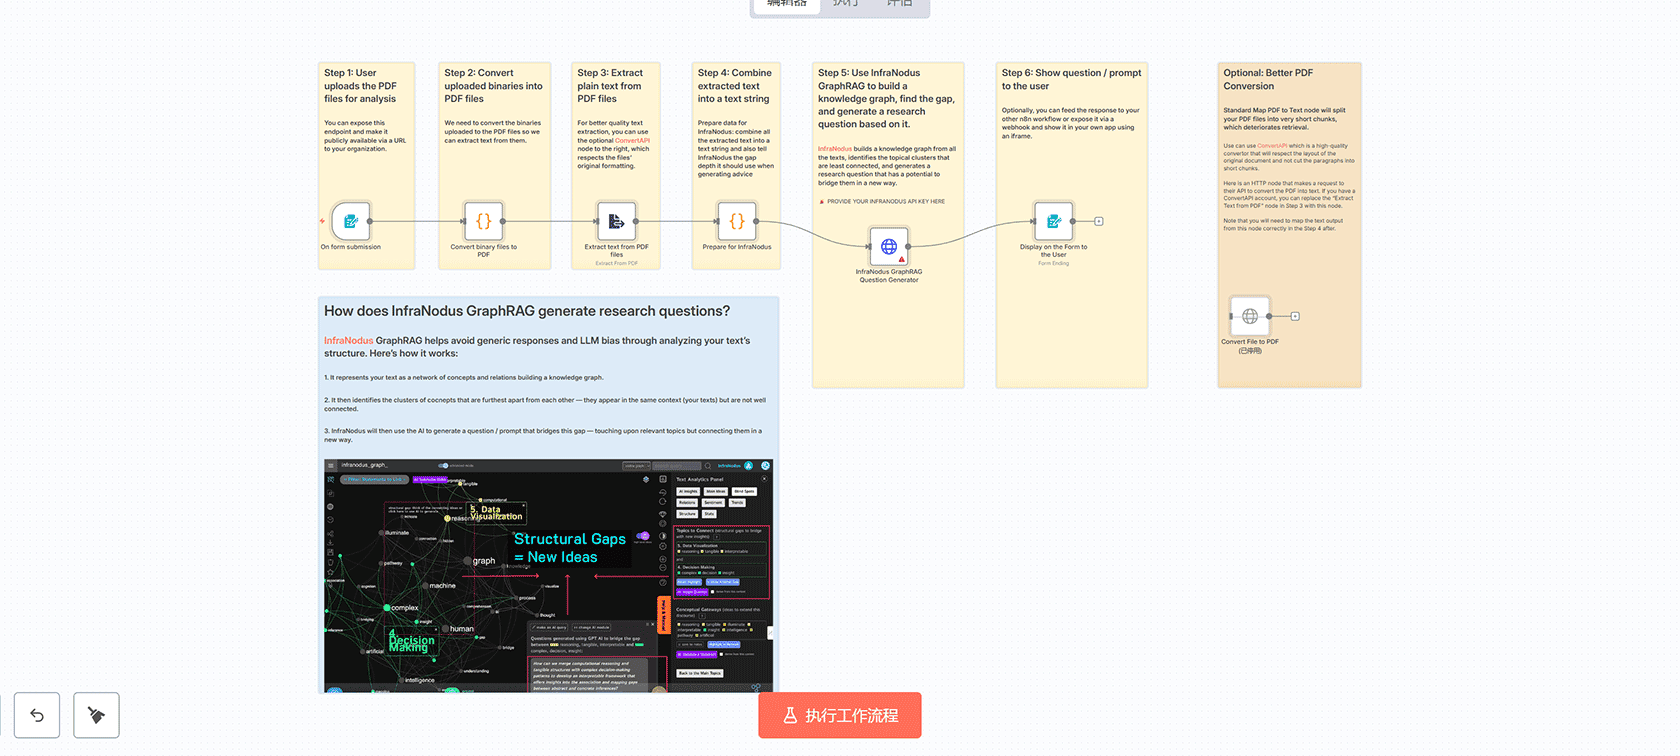Open InfraNodus GraphRAG Question Generator node

[x=888, y=246]
